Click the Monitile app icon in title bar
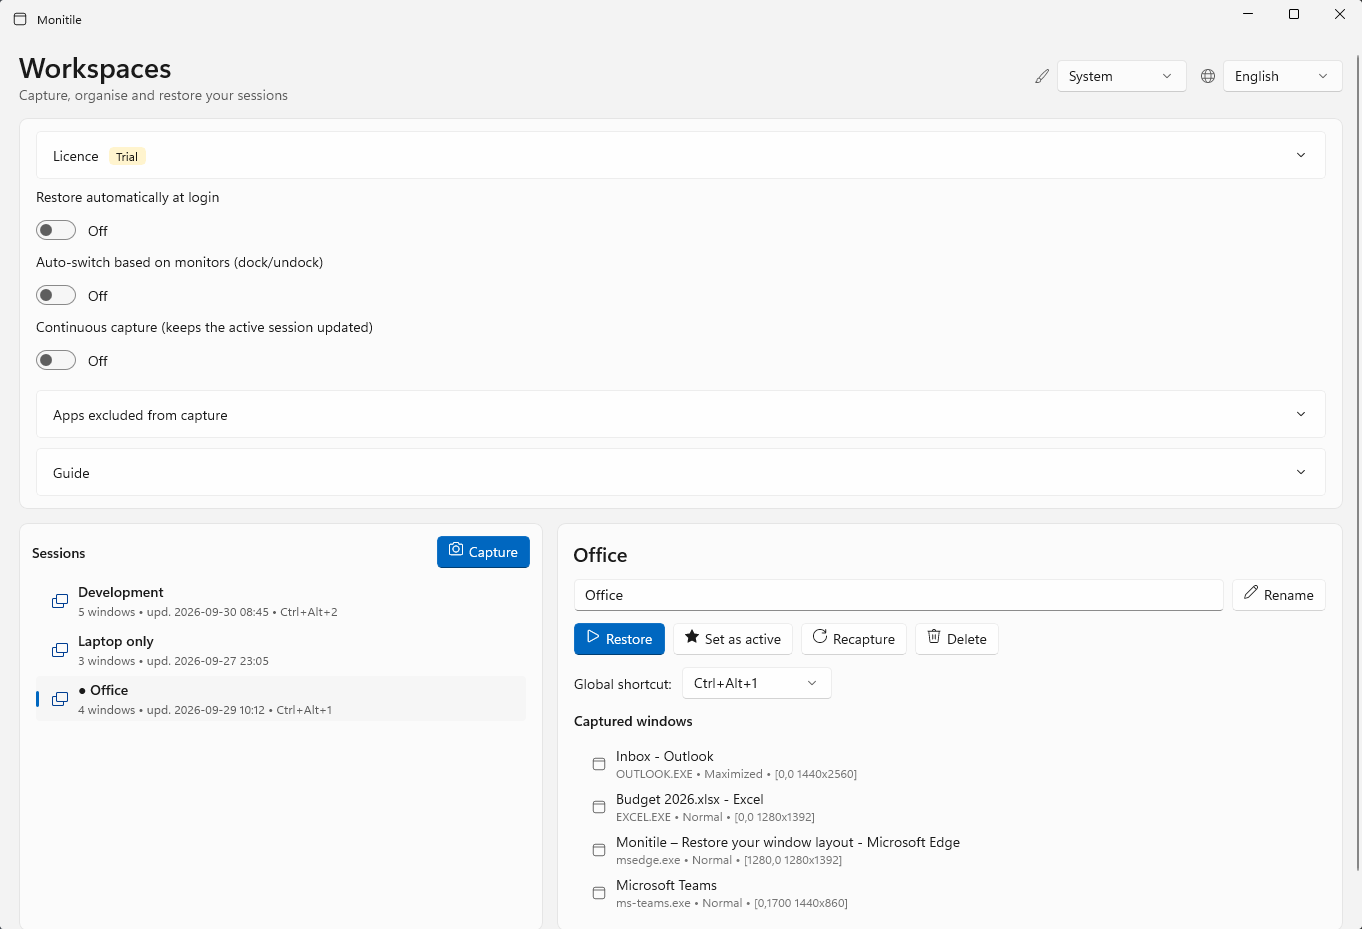 point(20,19)
